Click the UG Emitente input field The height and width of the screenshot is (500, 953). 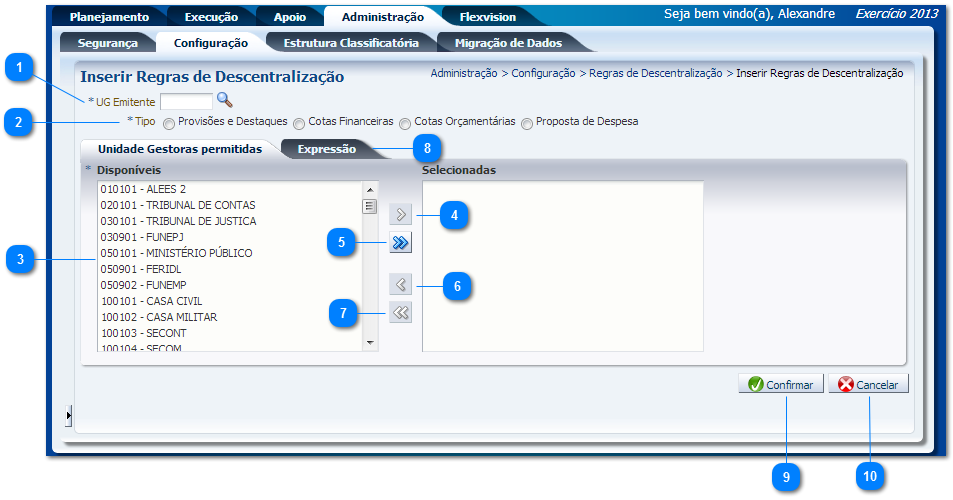186,101
